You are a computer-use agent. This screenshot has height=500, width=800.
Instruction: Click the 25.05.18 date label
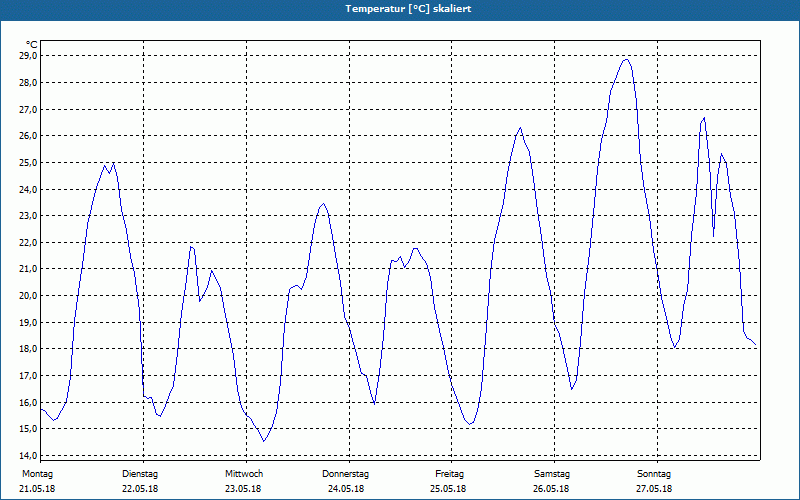pos(448,488)
